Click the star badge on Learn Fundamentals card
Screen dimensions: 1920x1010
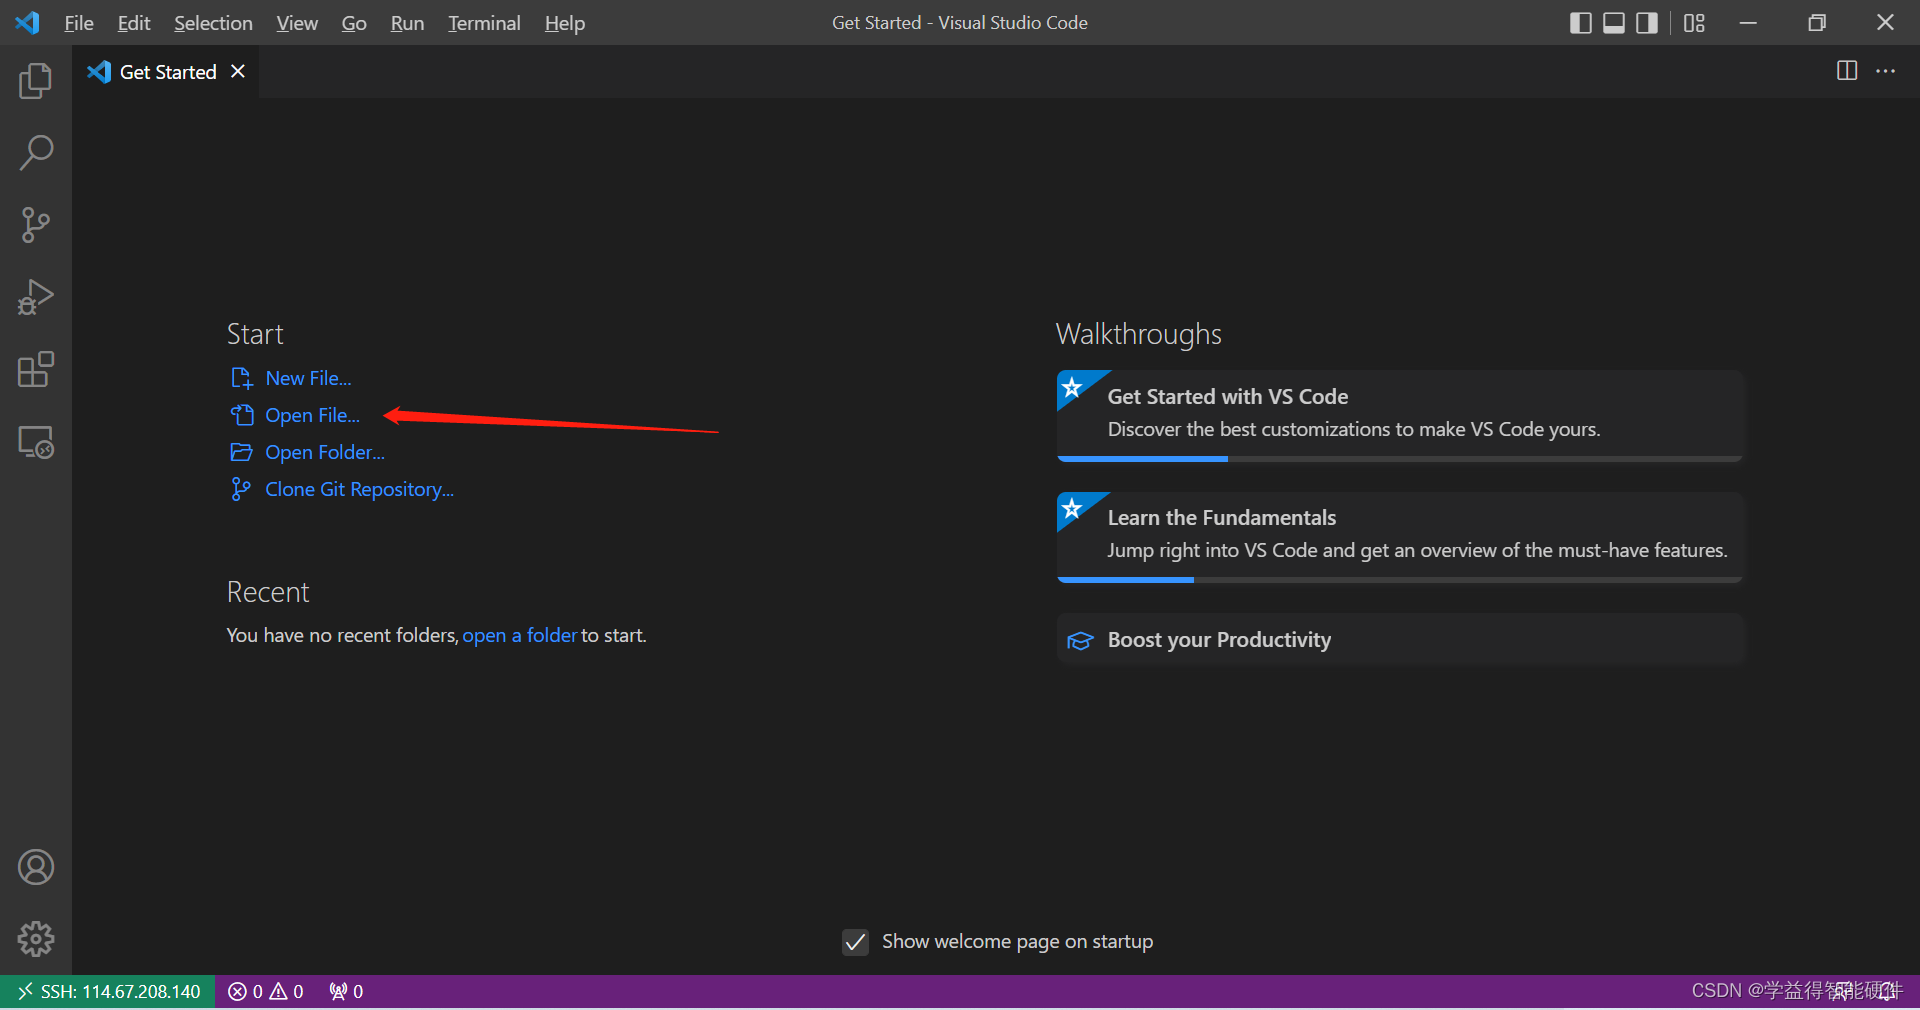[1072, 508]
